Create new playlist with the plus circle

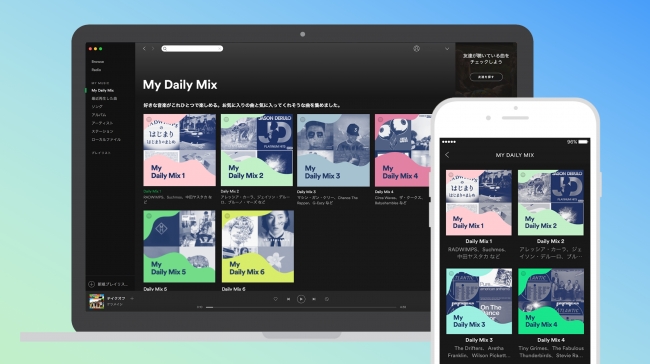coord(91,284)
